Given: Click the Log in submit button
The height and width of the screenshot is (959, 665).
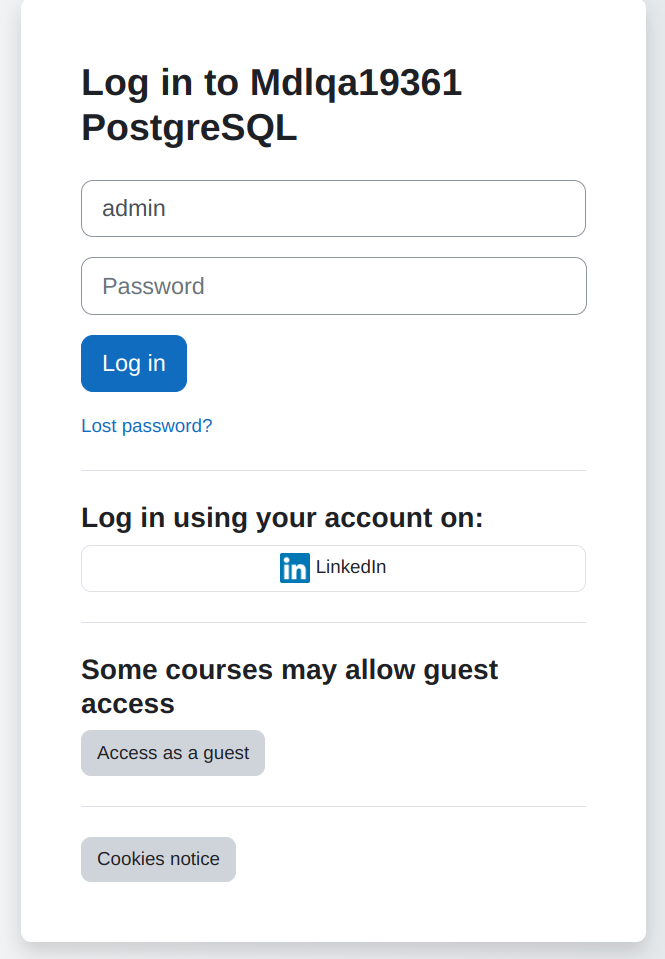Looking at the screenshot, I should point(134,363).
